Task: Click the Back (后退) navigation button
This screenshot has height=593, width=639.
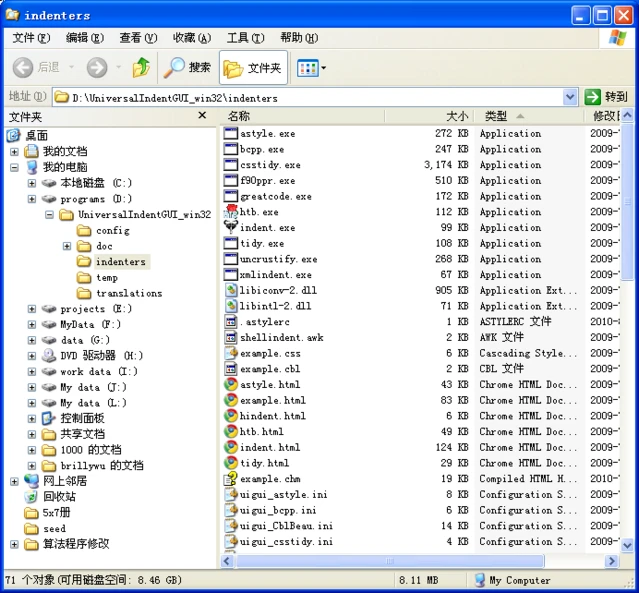Action: [x=38, y=67]
